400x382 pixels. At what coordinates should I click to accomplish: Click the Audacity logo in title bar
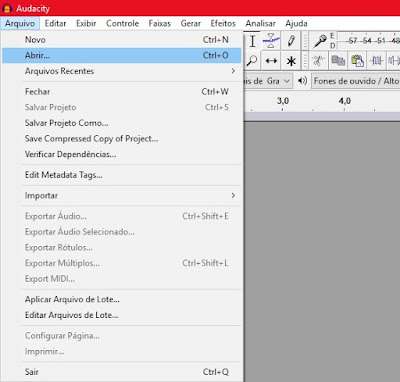(7, 8)
